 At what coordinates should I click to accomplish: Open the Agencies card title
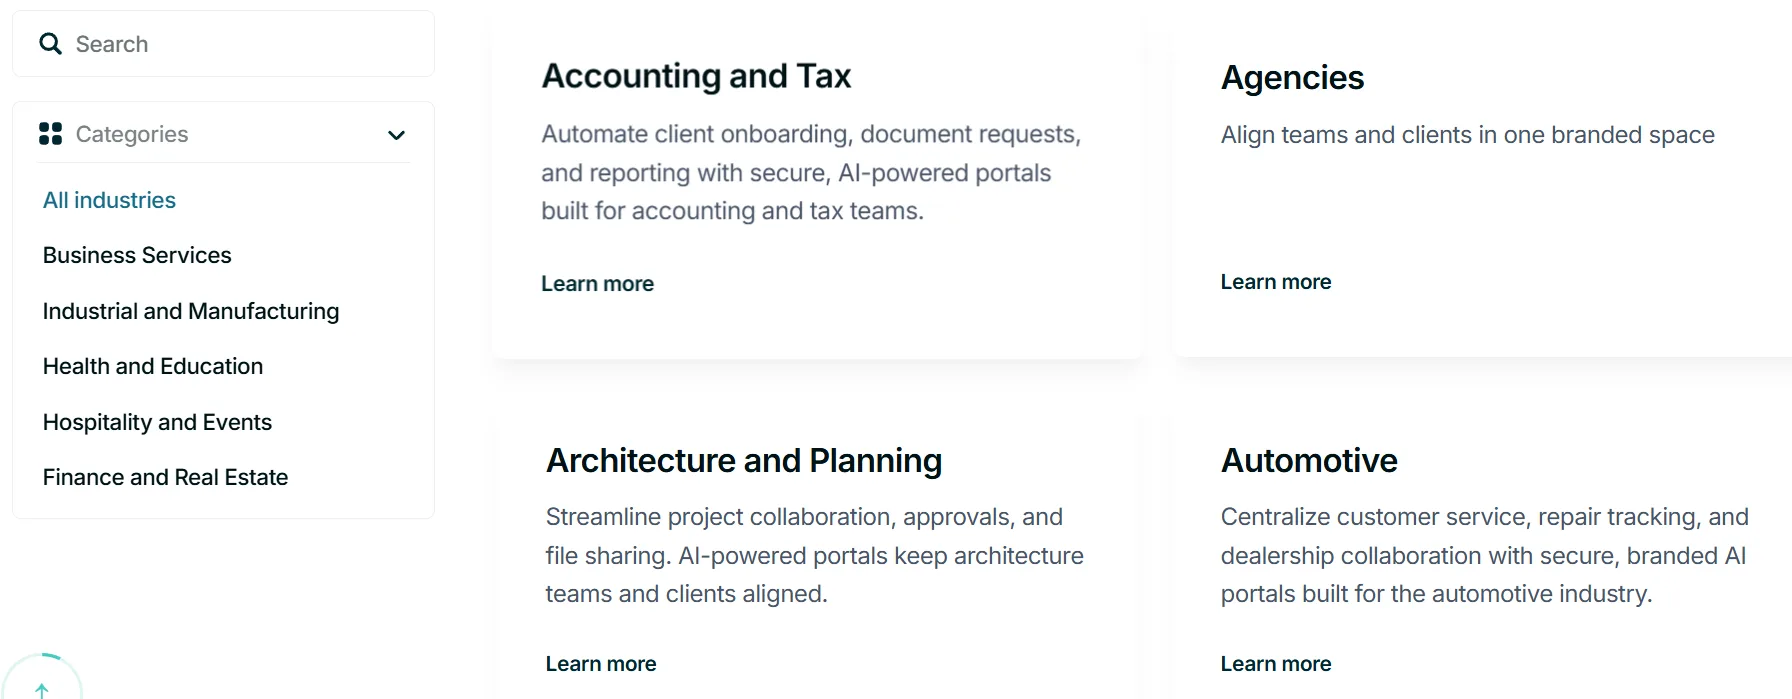1292,78
